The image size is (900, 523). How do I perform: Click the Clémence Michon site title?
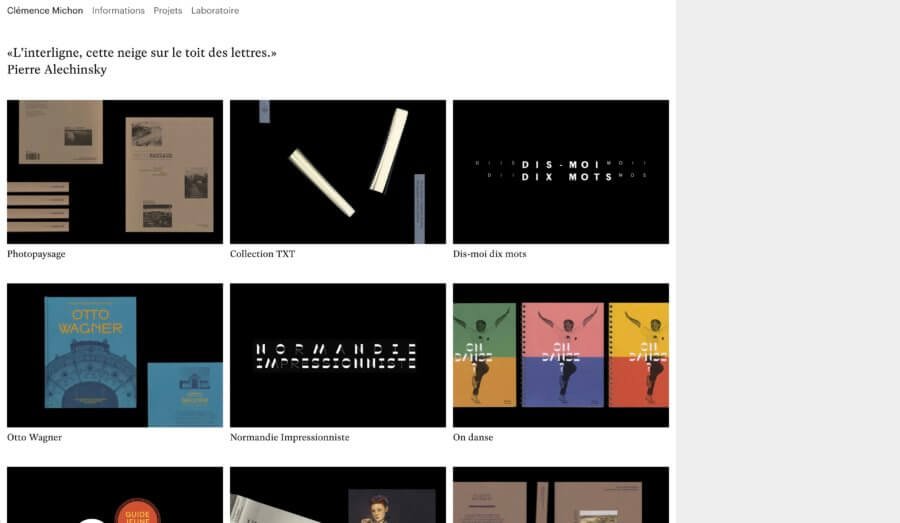[x=45, y=10]
